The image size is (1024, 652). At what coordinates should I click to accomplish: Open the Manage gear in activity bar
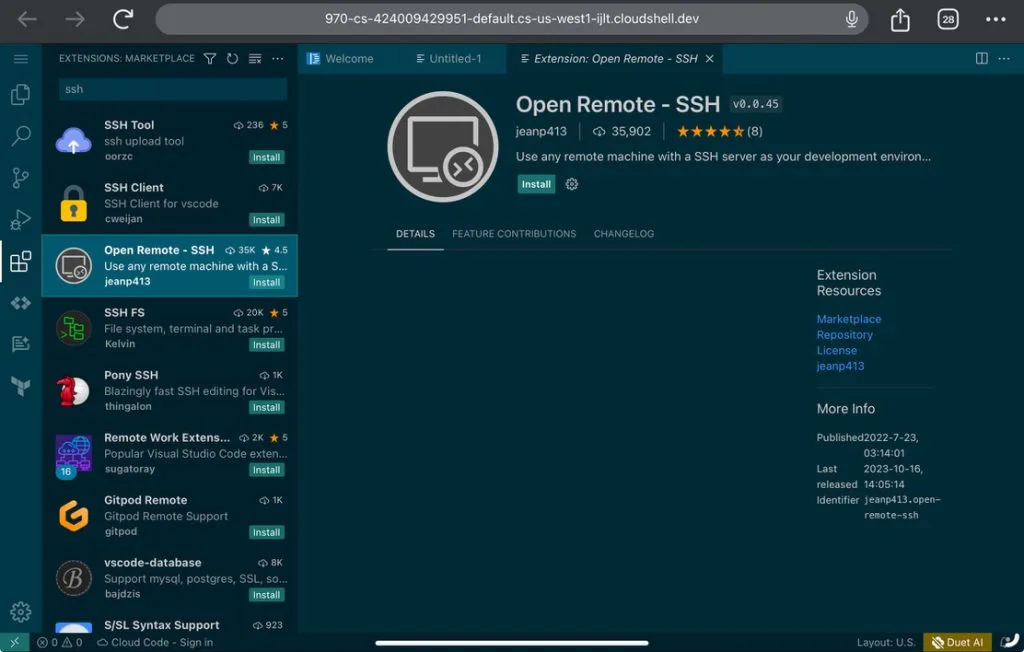point(20,612)
